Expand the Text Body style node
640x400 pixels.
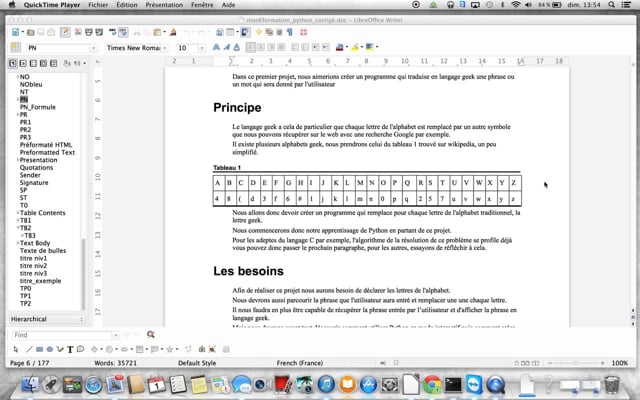click(x=18, y=243)
